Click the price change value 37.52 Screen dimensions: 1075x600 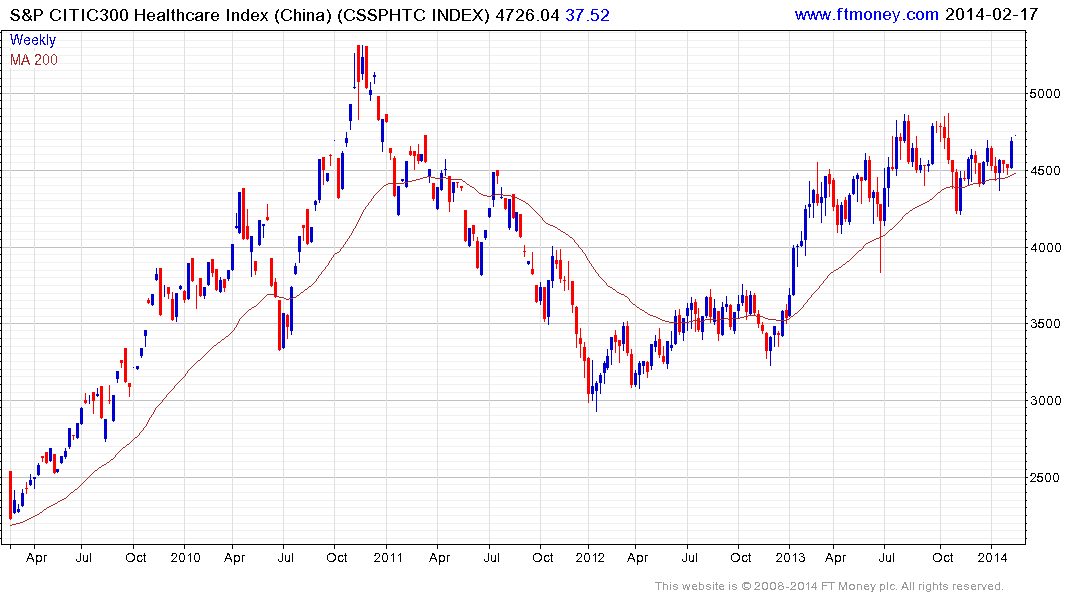click(x=588, y=14)
